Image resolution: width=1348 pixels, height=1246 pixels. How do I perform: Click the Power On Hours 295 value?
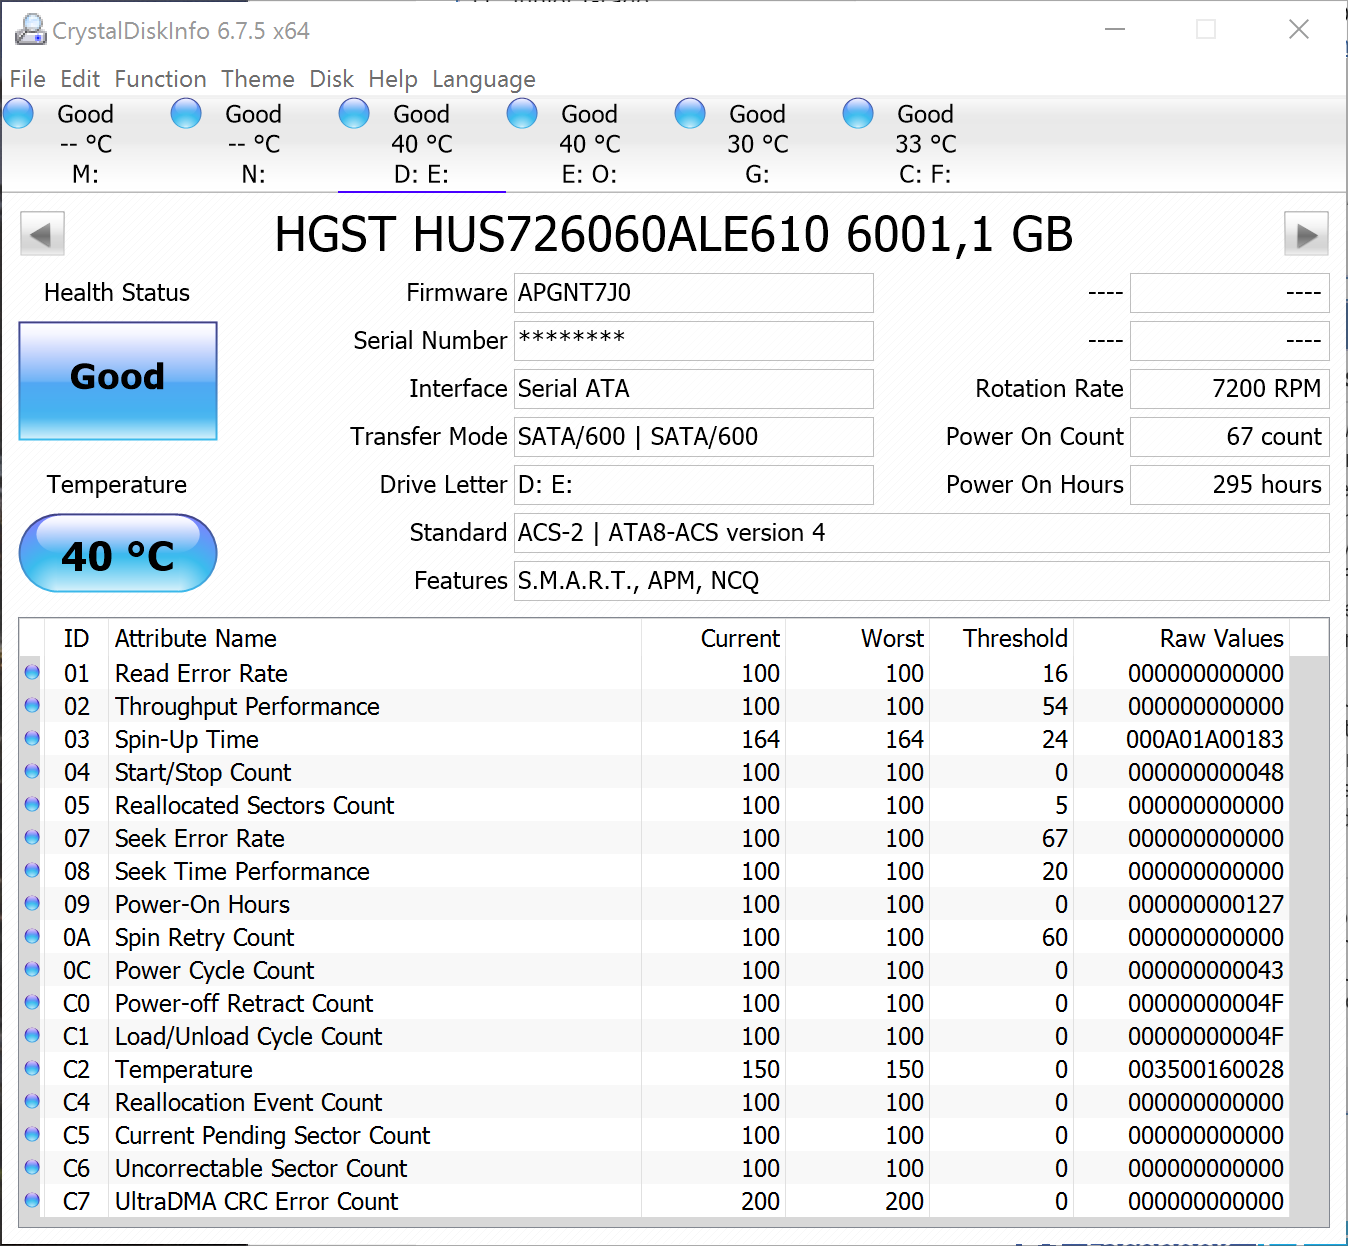(1230, 485)
